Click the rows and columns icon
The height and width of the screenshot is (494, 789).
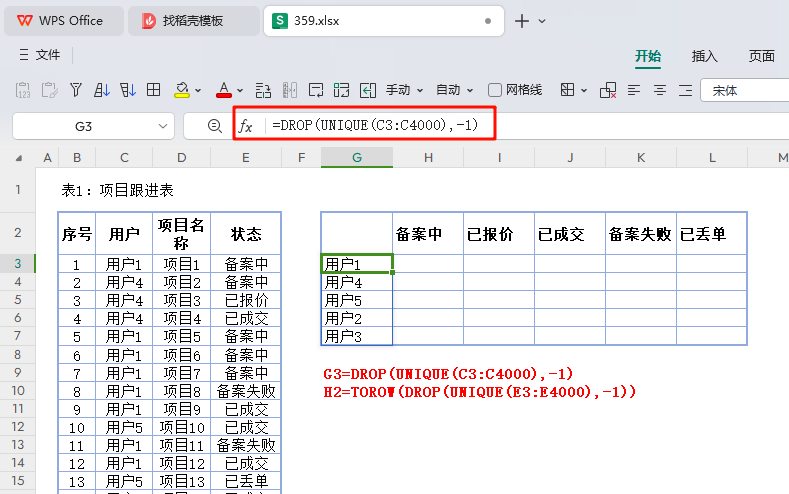click(x=263, y=91)
